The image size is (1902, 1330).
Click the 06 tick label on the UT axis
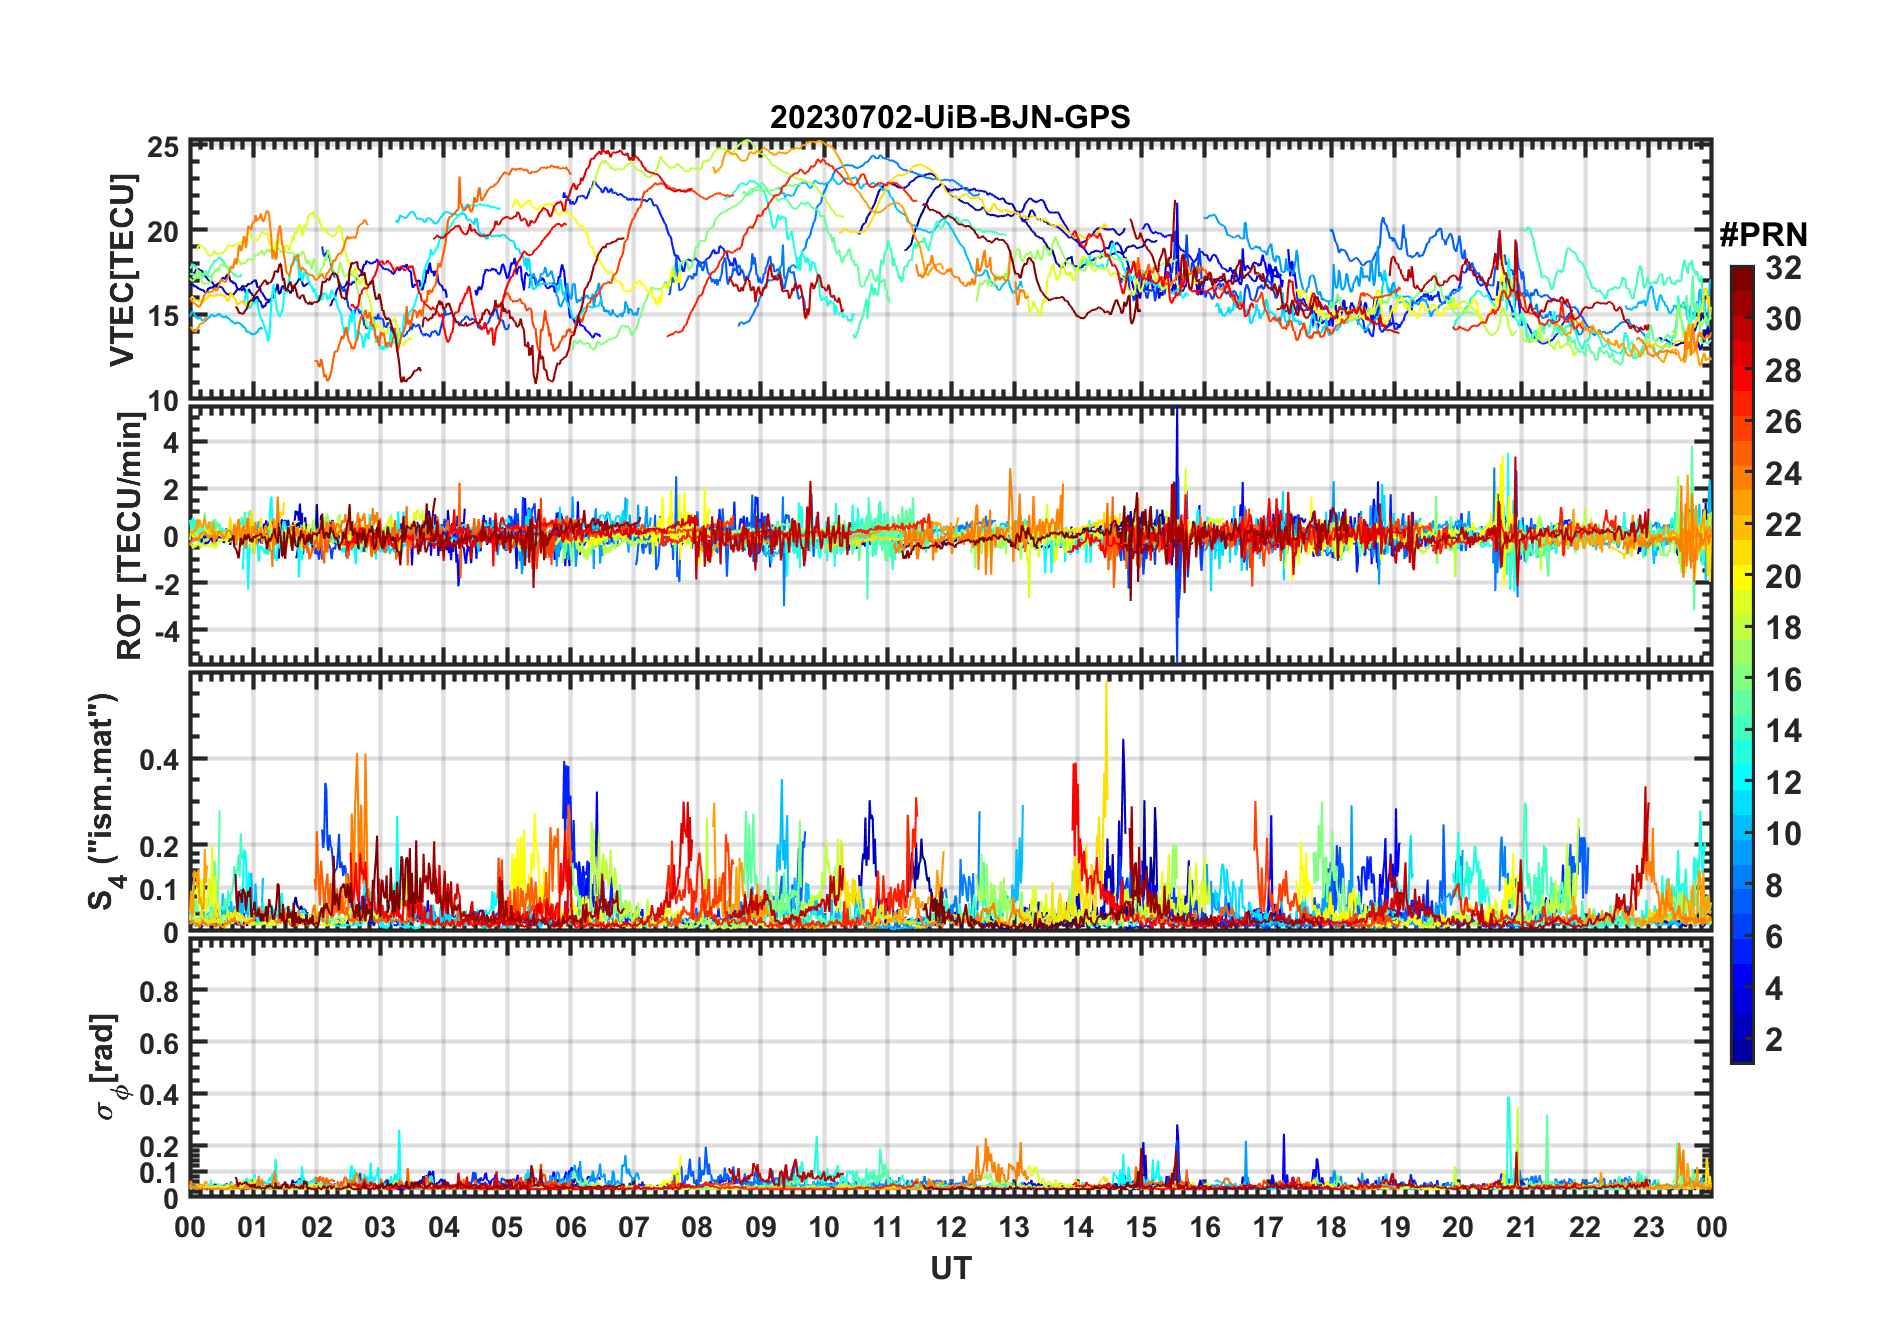click(x=570, y=1228)
